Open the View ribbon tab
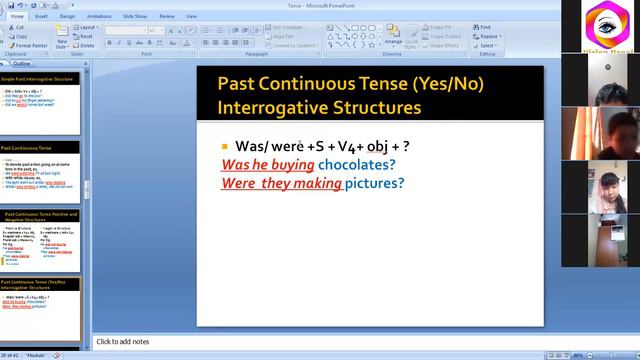 191,16
